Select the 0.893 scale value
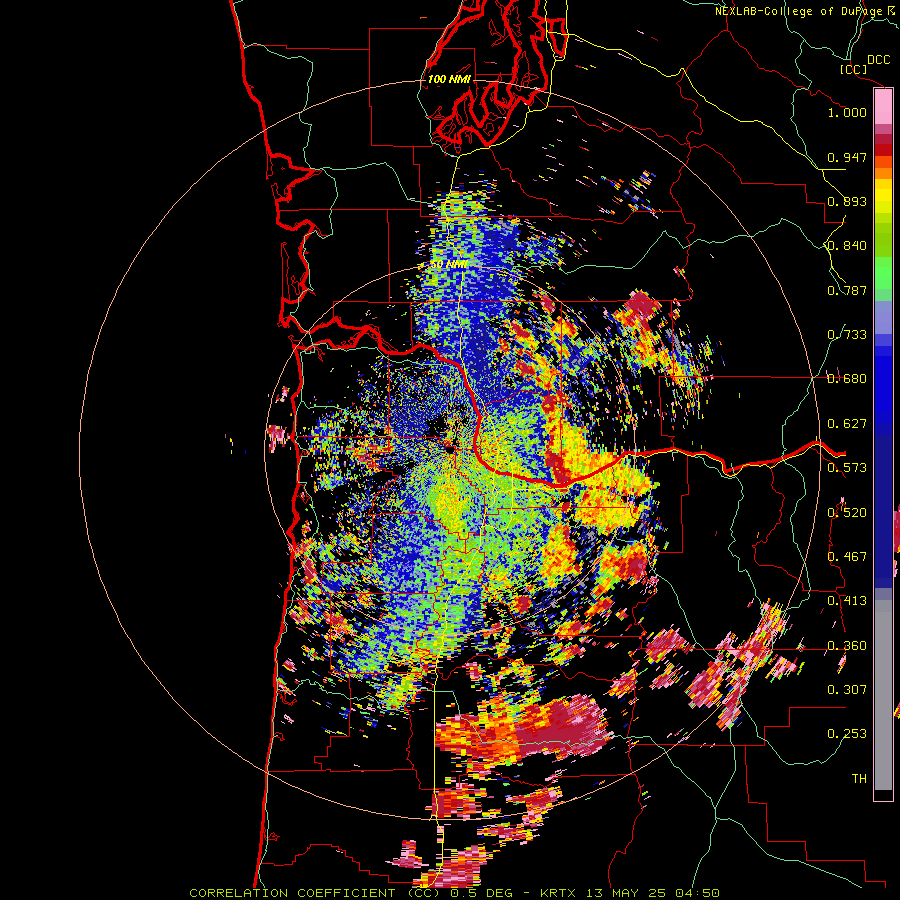900x900 pixels. 847,201
